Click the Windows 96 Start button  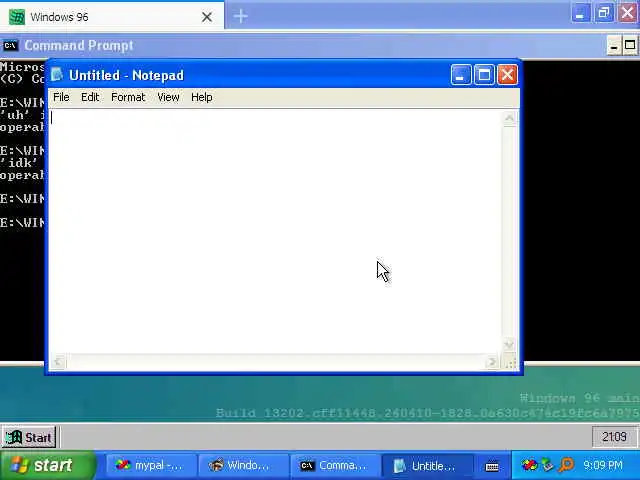(29, 437)
